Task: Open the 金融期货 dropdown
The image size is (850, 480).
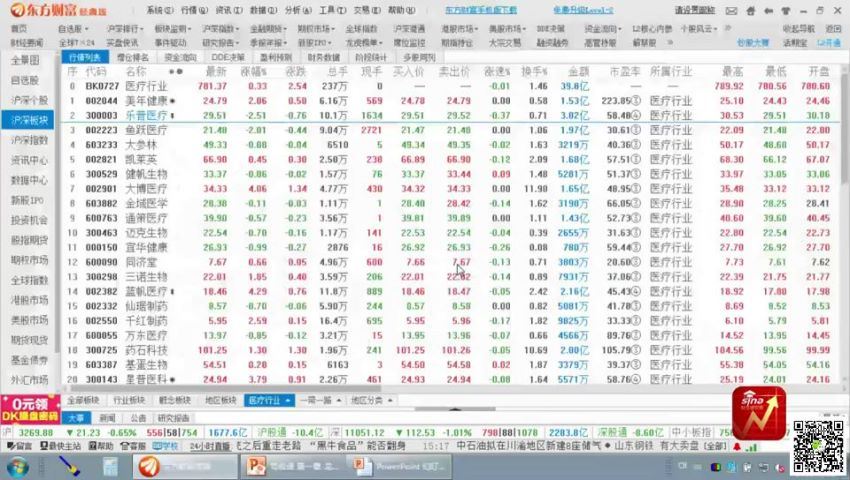Action: 269,29
